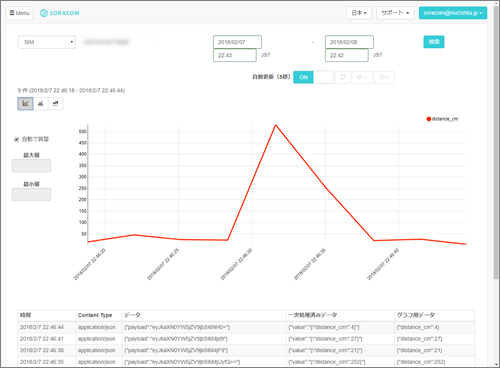Click the refresh data icon button
This screenshot has width=500, height=368.
coord(343,77)
